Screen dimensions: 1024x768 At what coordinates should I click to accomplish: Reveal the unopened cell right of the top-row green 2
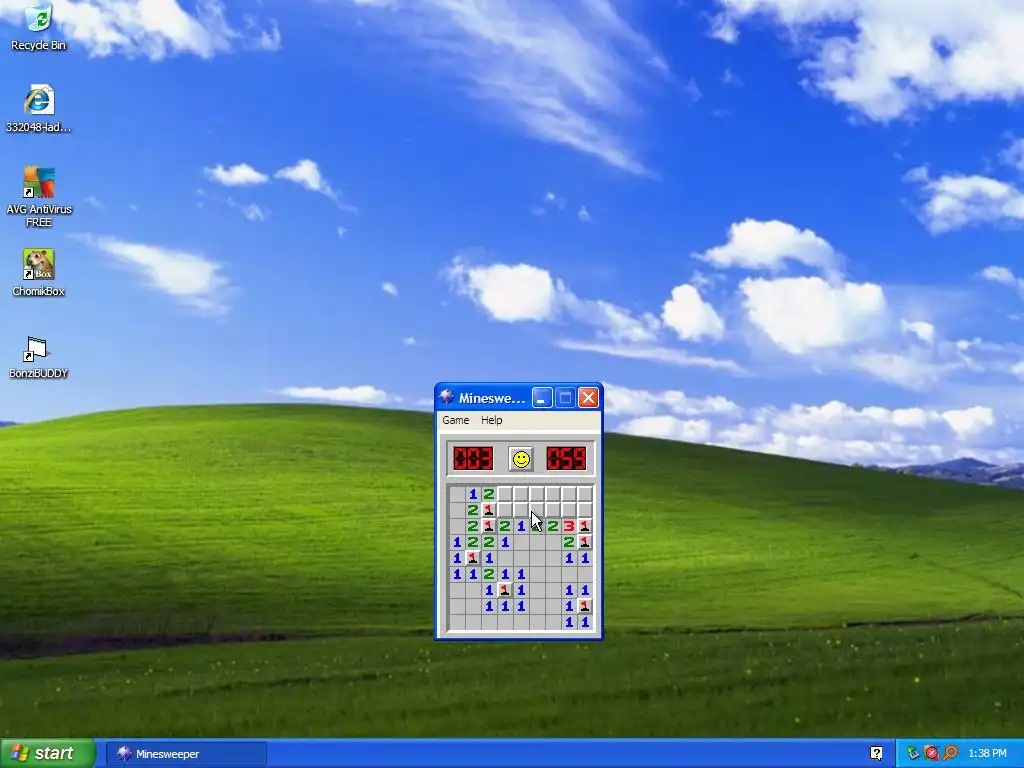(505, 494)
